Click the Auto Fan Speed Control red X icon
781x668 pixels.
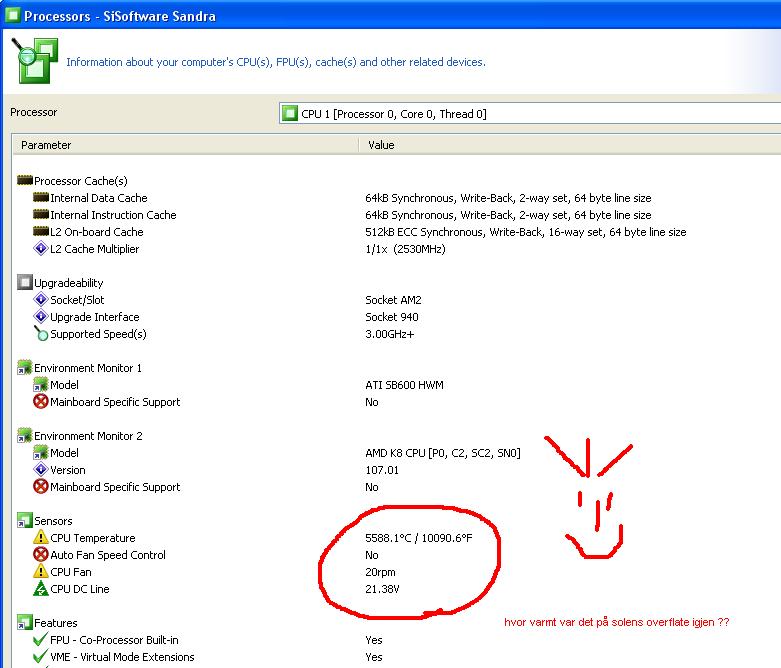pos(40,554)
